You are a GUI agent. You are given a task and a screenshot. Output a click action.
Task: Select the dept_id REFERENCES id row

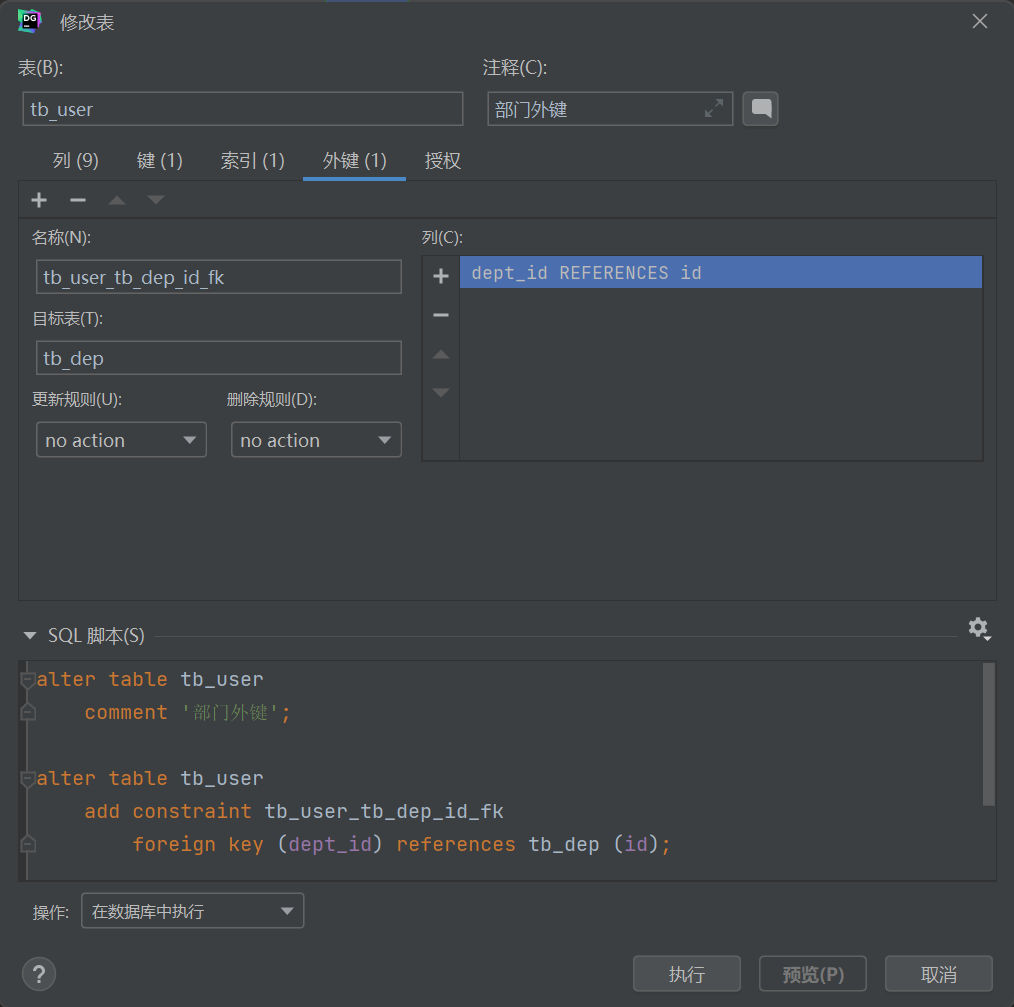coord(720,273)
